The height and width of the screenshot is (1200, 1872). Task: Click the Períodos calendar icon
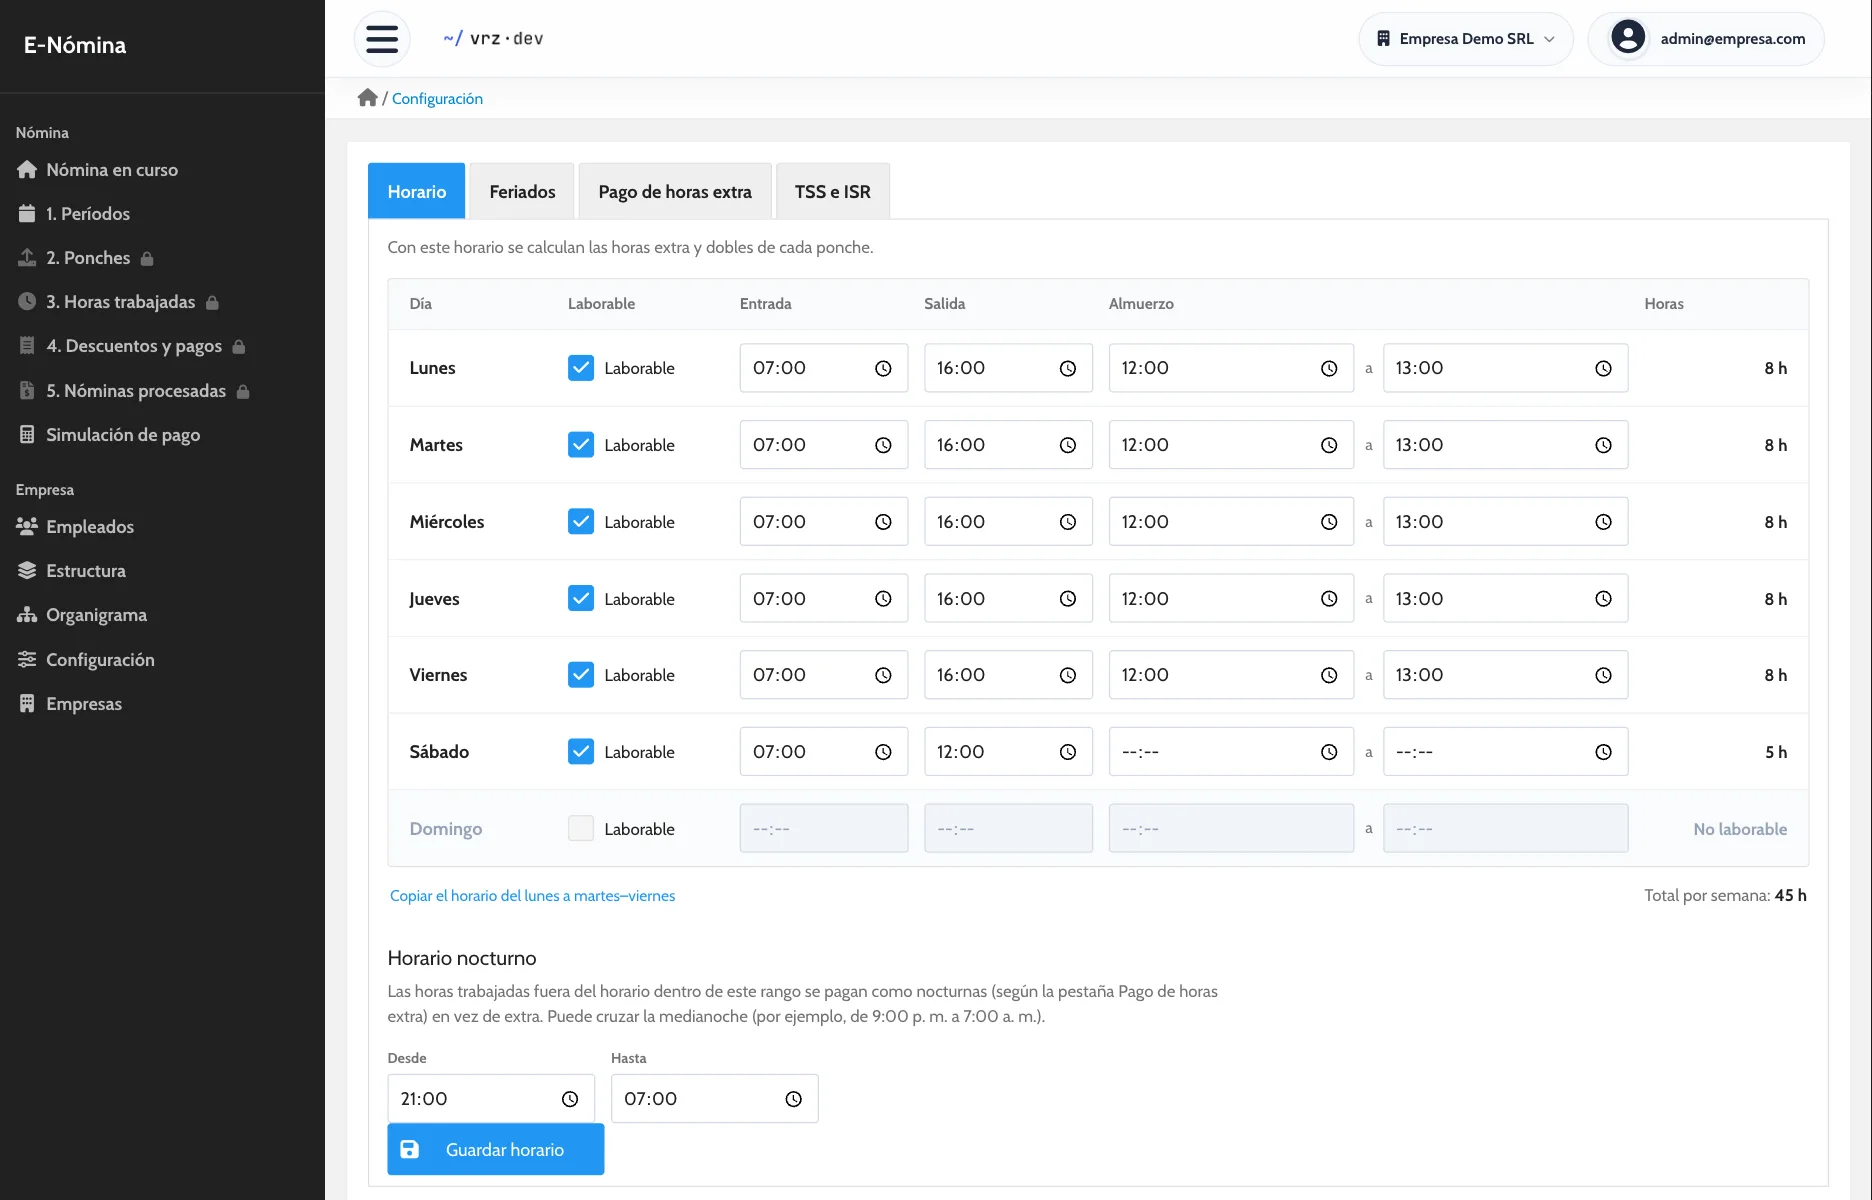(27, 214)
